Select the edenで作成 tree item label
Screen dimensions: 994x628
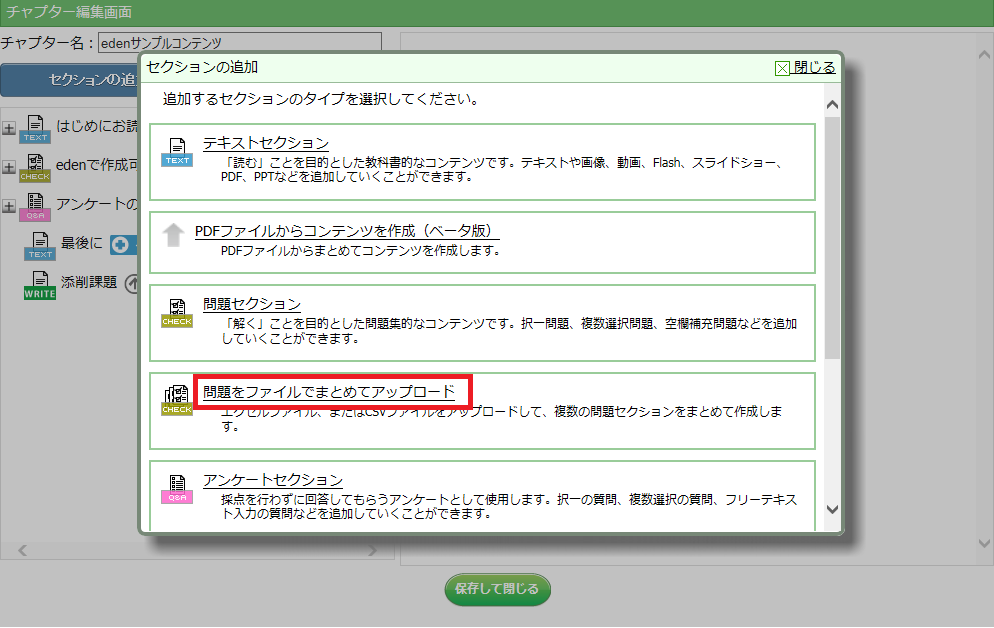(x=97, y=165)
